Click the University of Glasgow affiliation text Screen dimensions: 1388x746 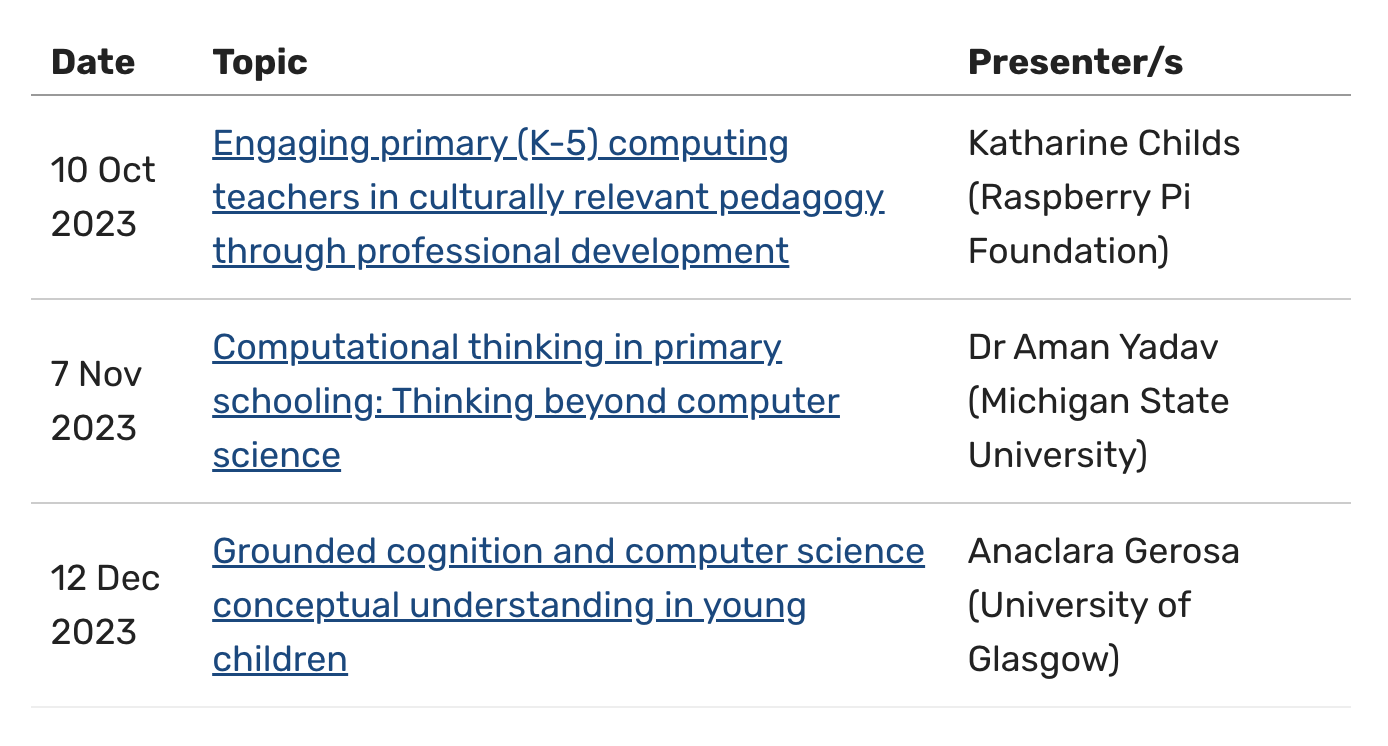click(x=1080, y=632)
